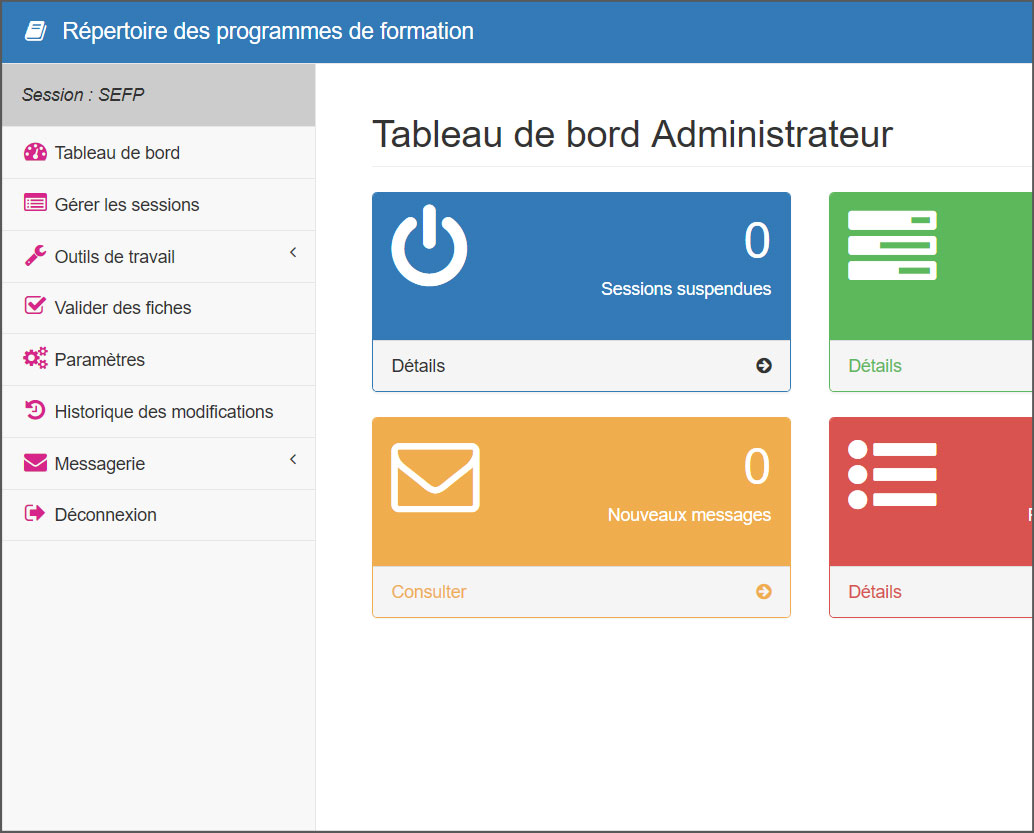The width and height of the screenshot is (1034, 833).
Task: Click the Historique des modifications history icon
Action: 35,410
